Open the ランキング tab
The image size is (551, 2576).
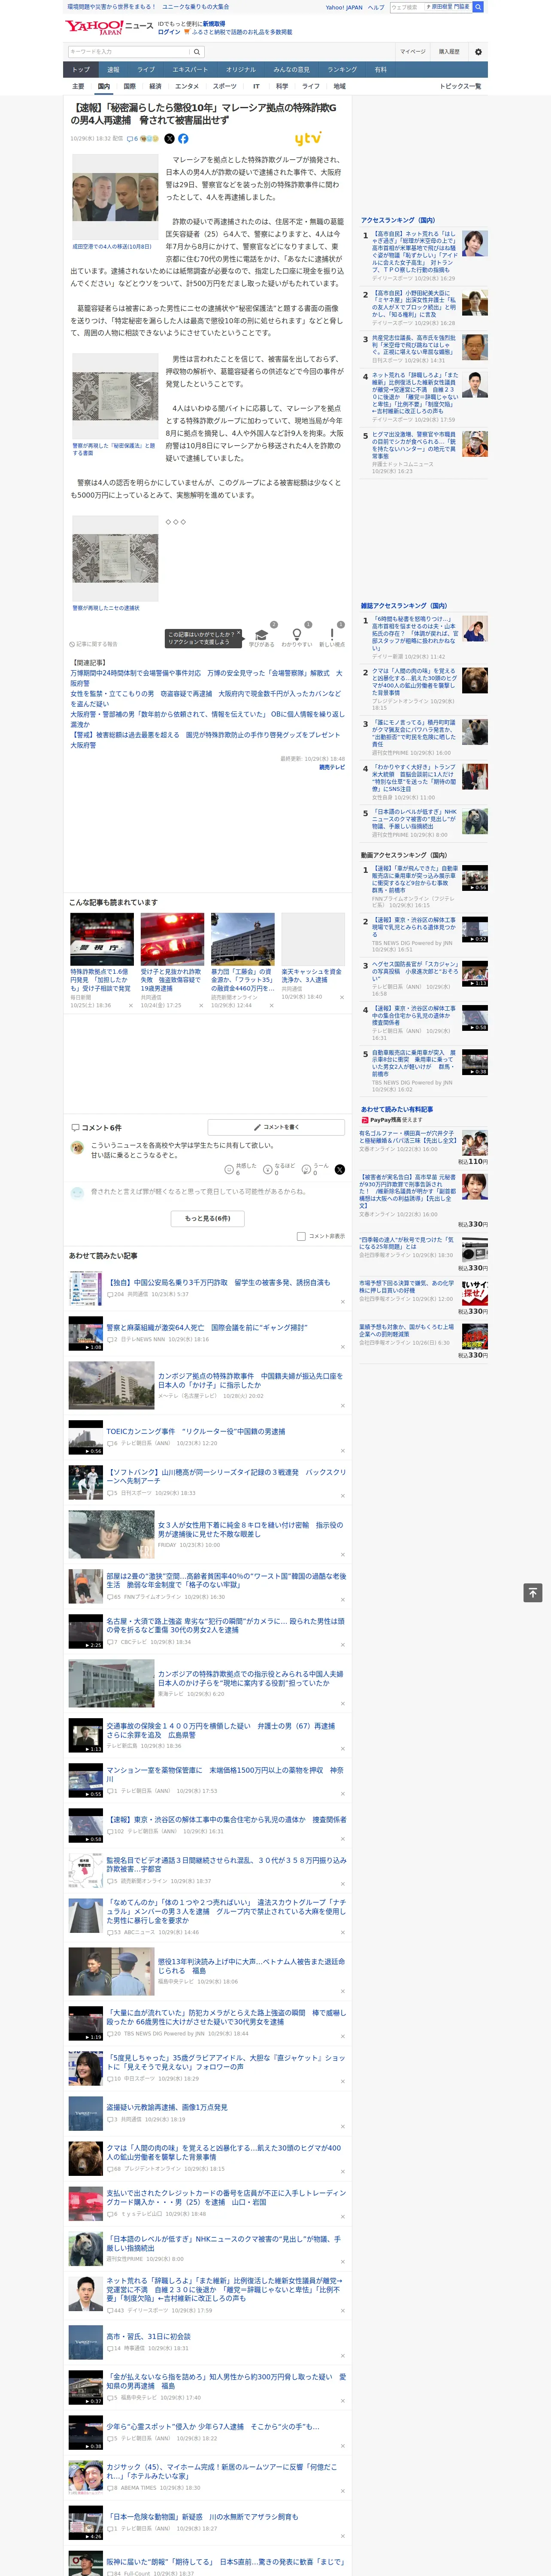pos(342,70)
